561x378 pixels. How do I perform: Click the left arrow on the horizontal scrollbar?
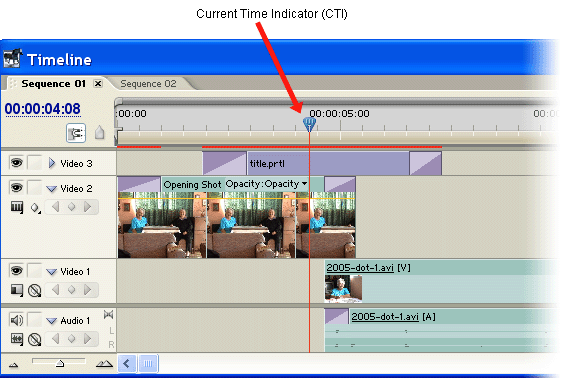127,364
